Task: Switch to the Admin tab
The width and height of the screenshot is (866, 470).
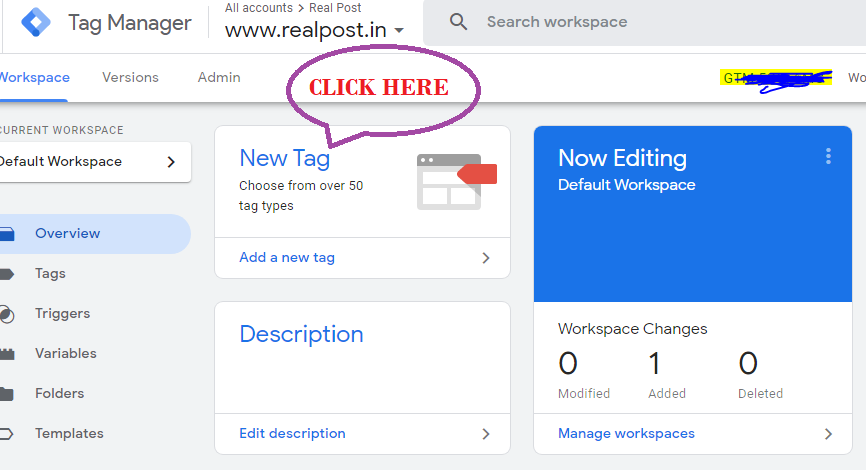Action: [219, 77]
